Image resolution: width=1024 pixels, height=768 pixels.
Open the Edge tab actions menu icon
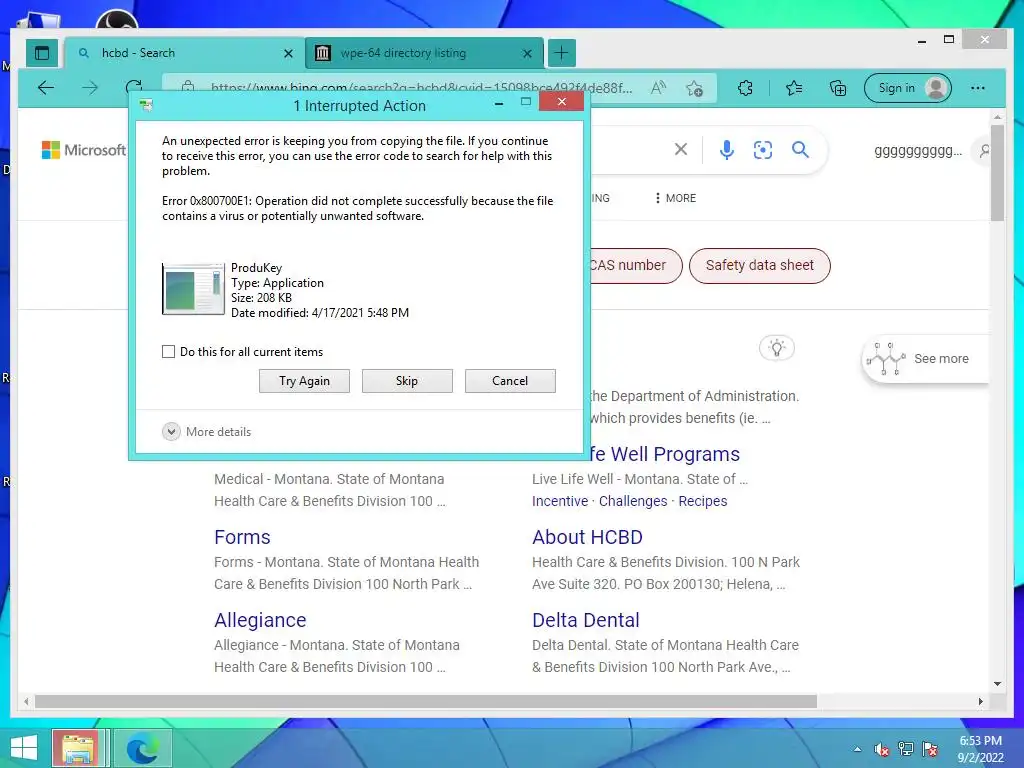(x=42, y=53)
